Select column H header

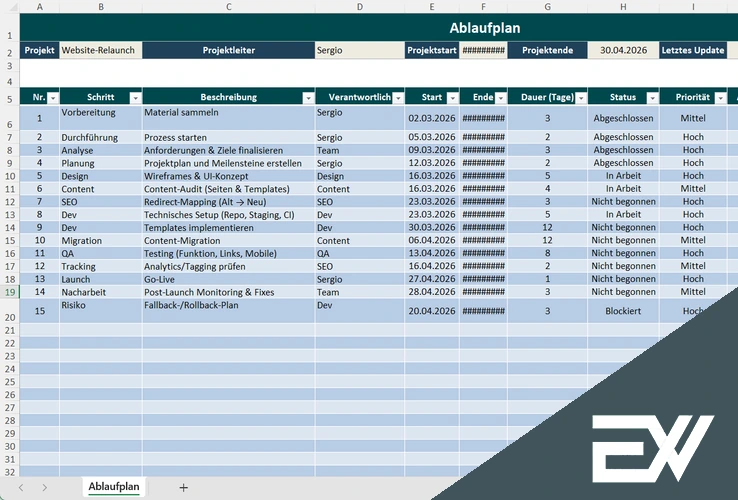tap(623, 7)
